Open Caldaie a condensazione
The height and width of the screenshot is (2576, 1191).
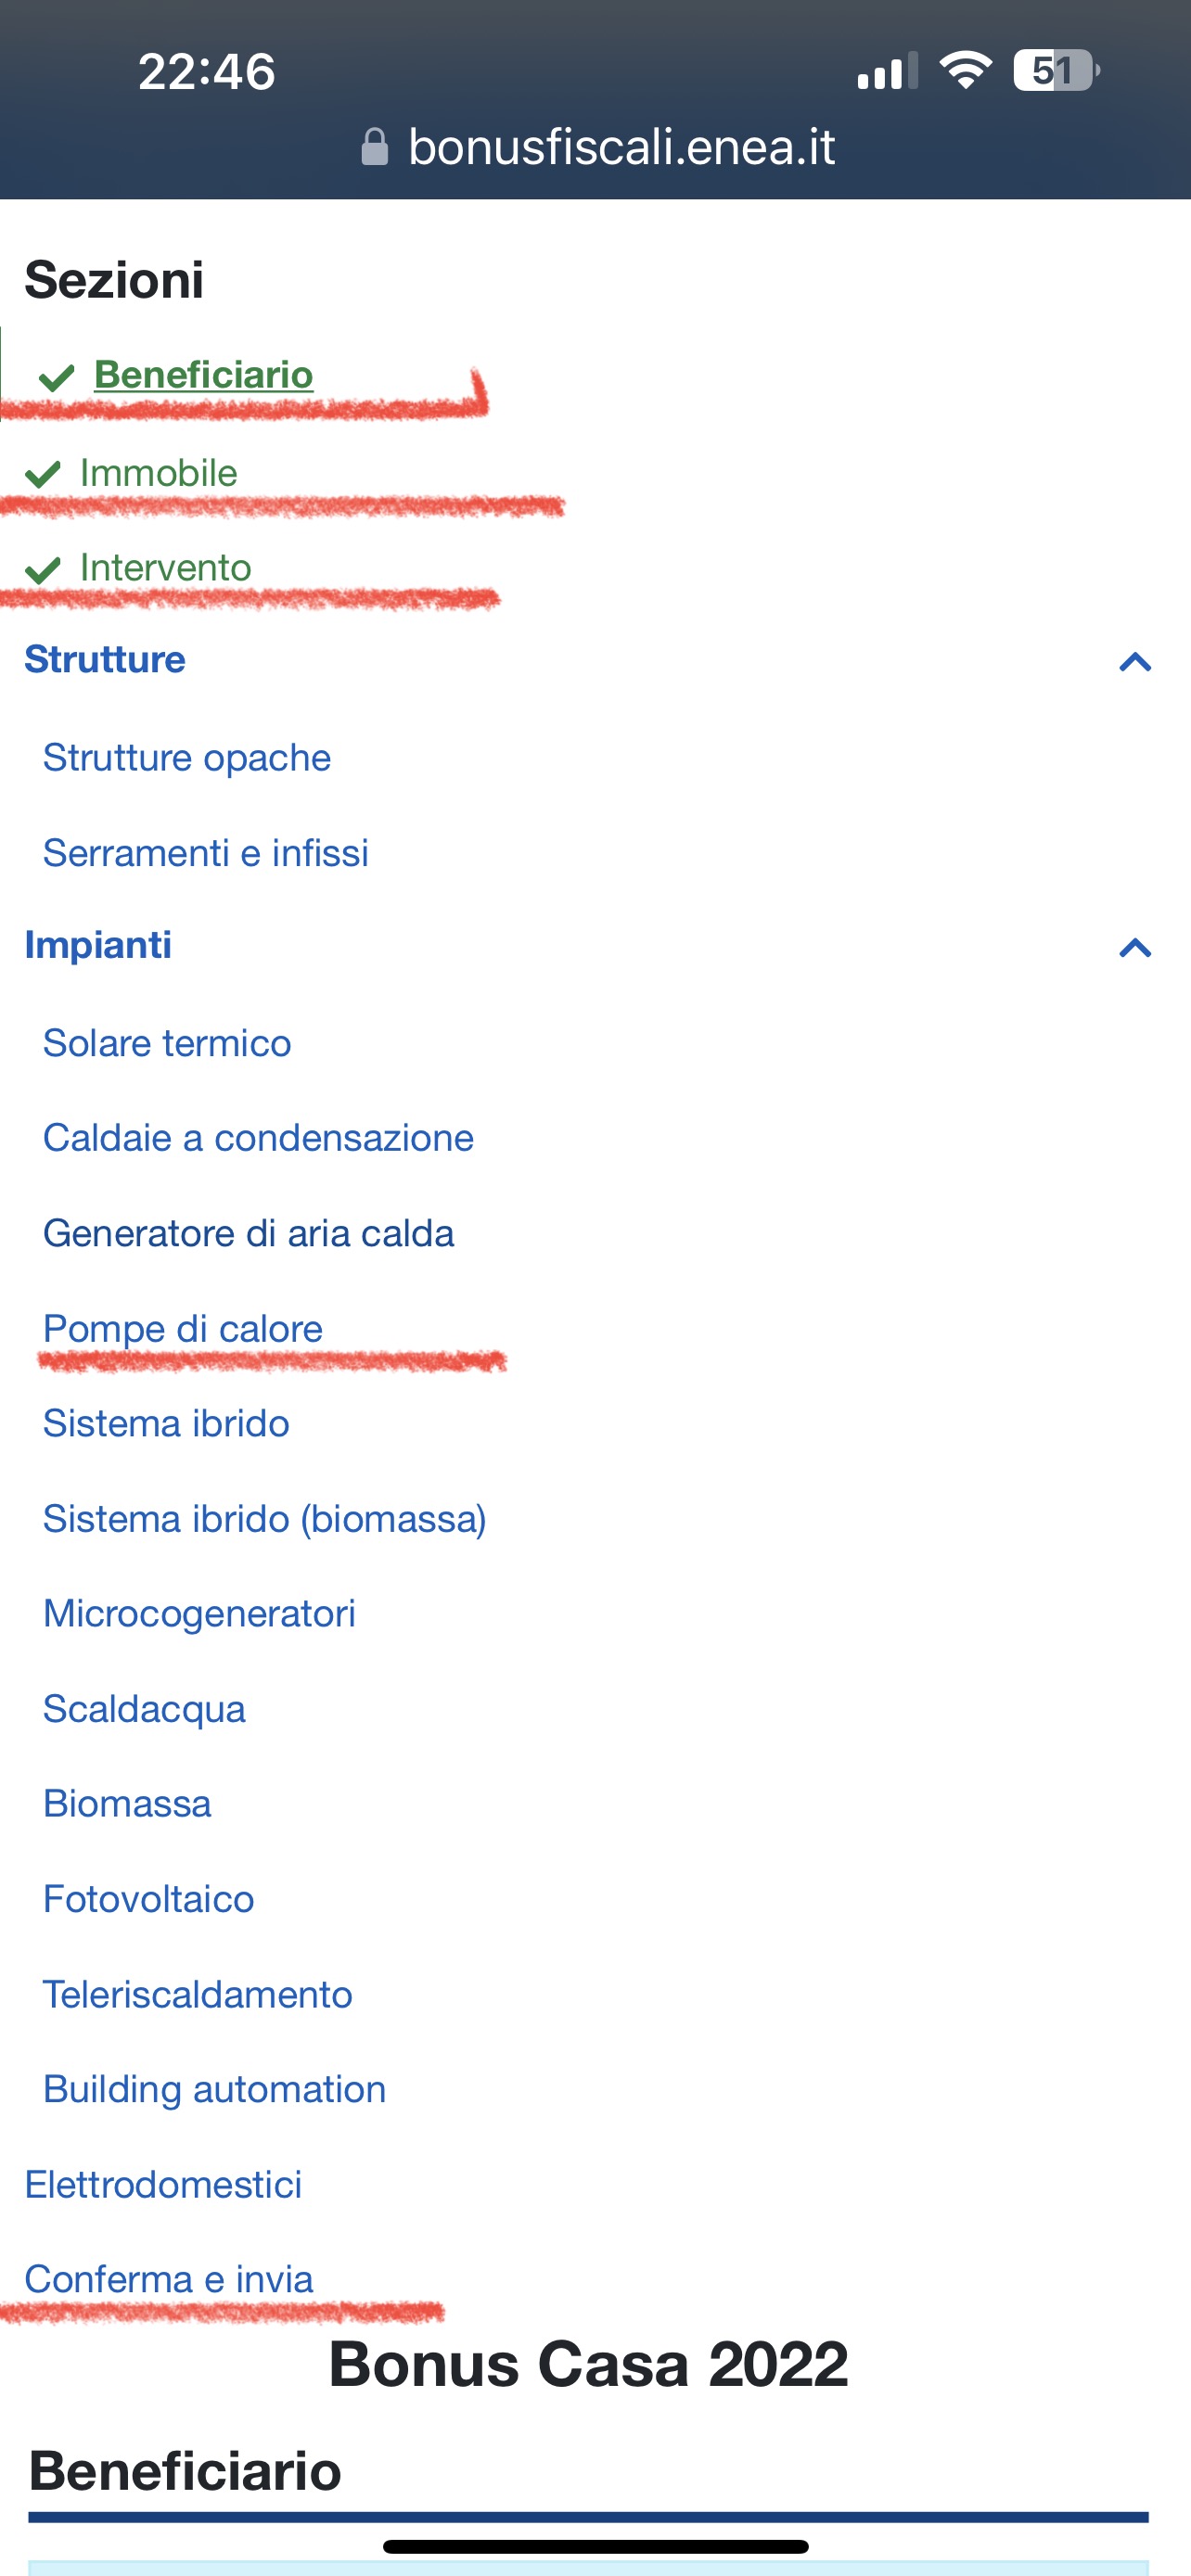tap(258, 1138)
